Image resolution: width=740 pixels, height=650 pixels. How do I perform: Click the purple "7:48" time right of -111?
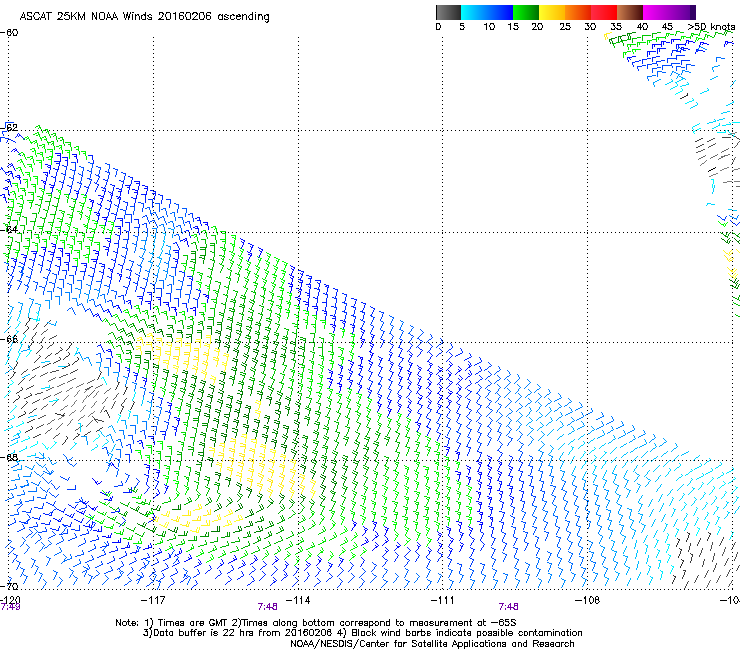click(x=508, y=607)
